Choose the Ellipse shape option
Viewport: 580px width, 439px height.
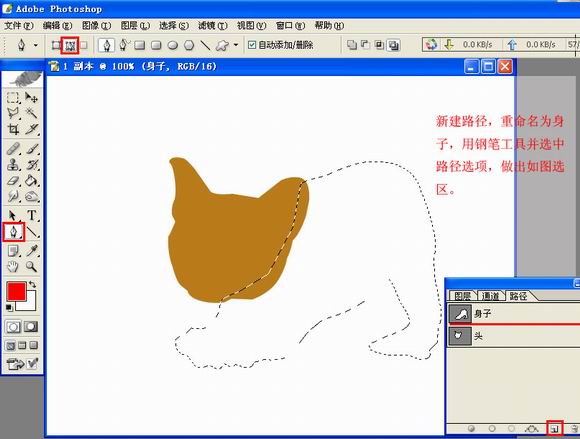pos(173,45)
